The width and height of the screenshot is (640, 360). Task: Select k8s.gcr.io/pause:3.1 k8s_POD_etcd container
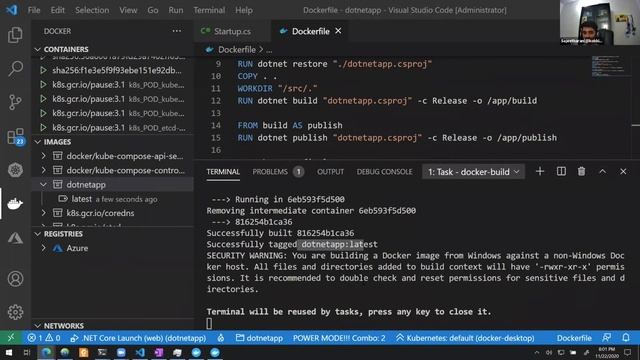112,128
